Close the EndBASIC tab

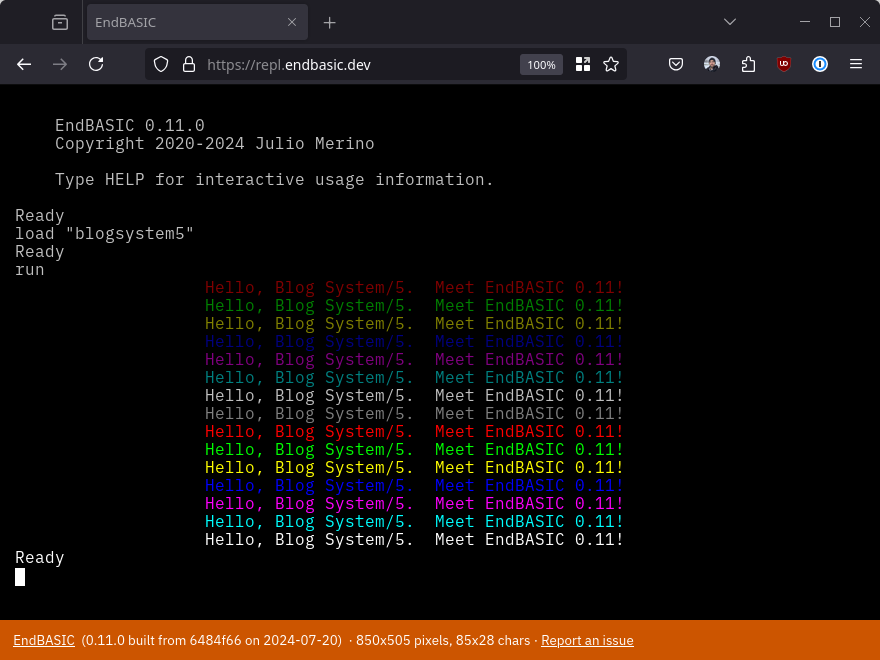(x=292, y=22)
